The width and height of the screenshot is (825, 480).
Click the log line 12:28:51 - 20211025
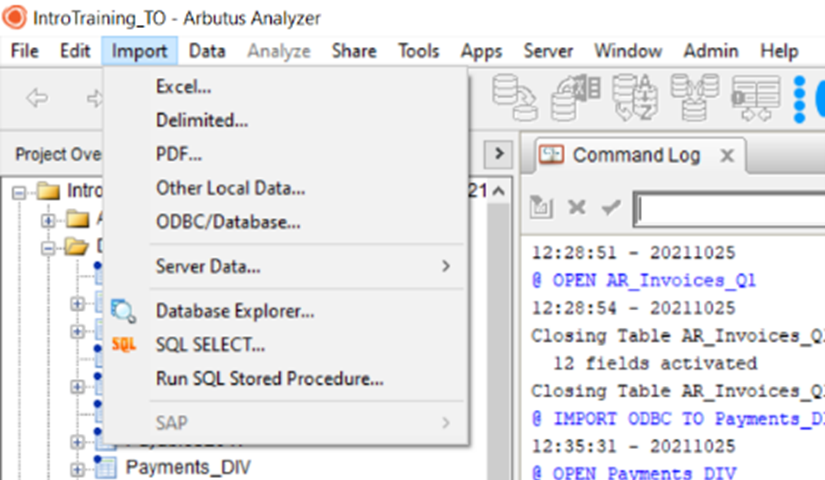[633, 253]
